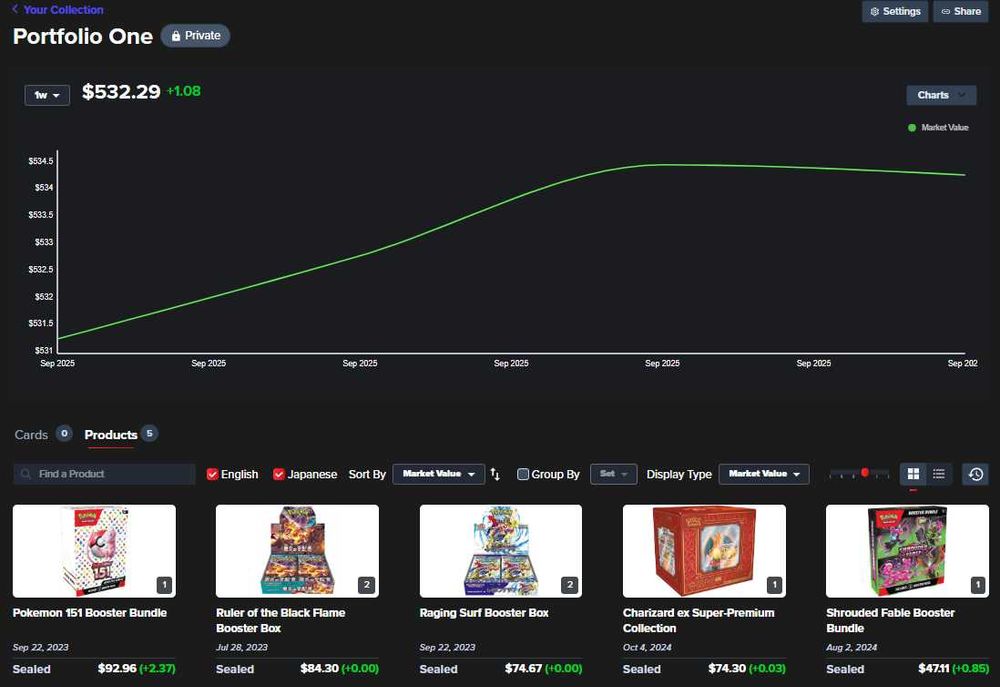Click Pokemon 151 Booster Bundle title
This screenshot has height=687, width=1000.
[90, 612]
